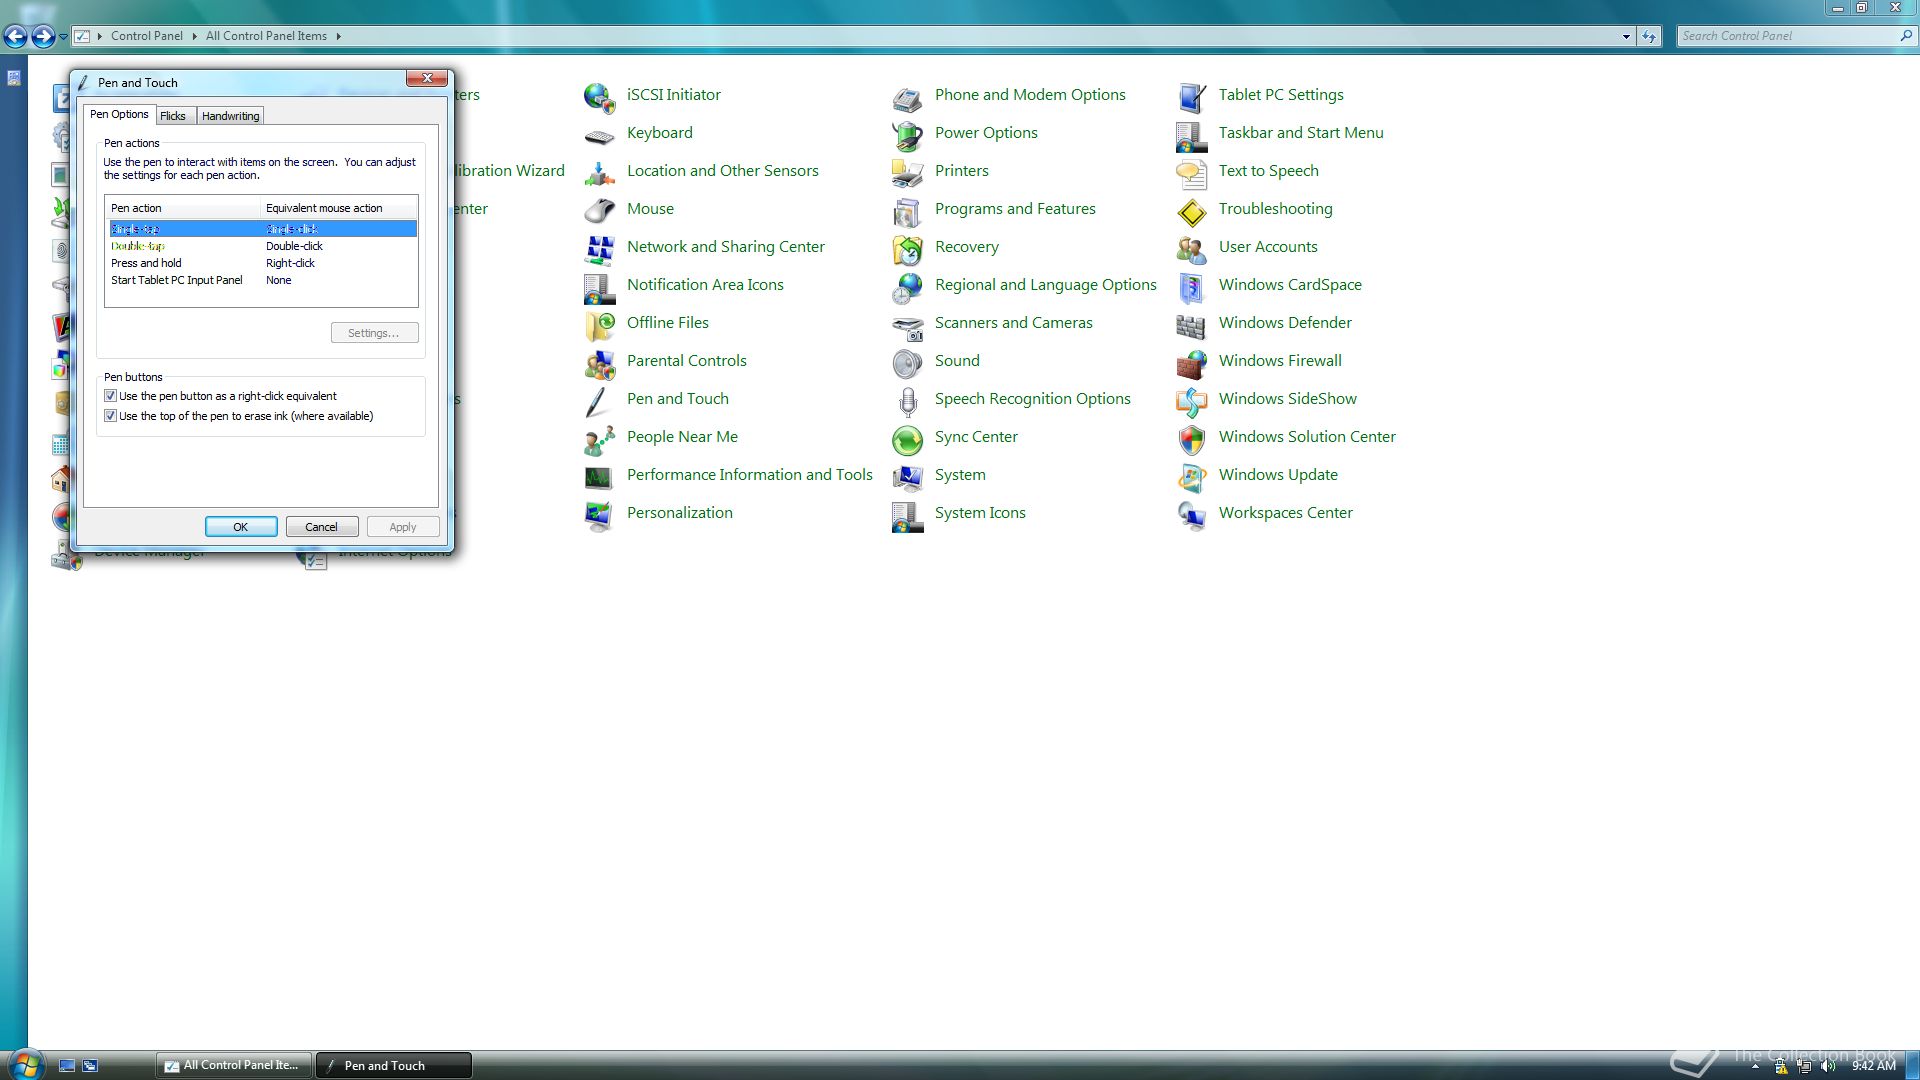1920x1080 pixels.
Task: Click the address bar refresh button
Action: [1649, 36]
